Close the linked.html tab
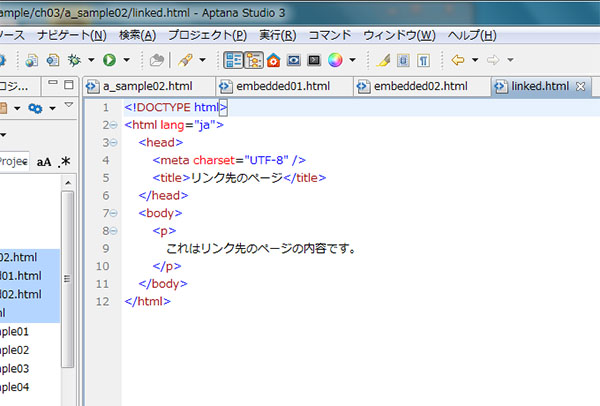The width and height of the screenshot is (600, 406). pyautogui.click(x=580, y=87)
